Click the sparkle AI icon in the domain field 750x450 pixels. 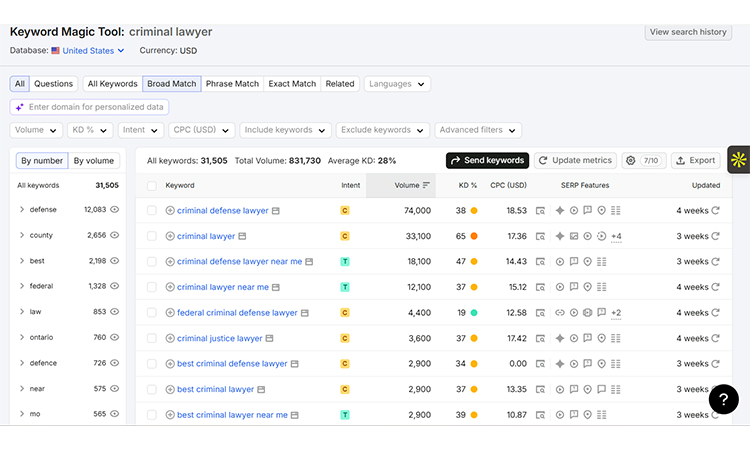(x=19, y=107)
